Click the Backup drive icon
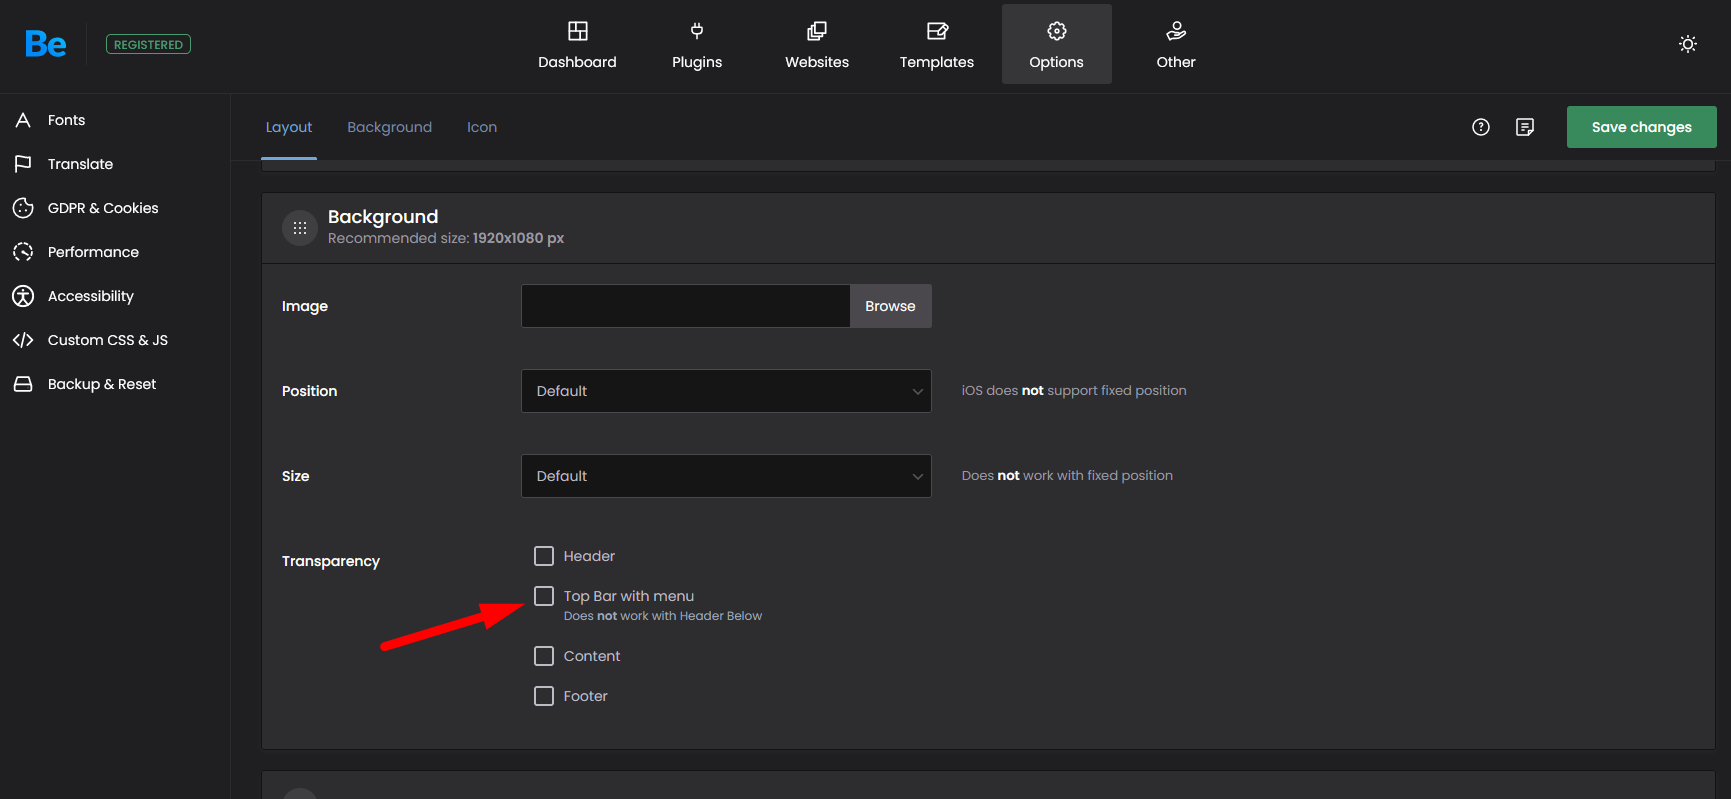 tap(23, 384)
